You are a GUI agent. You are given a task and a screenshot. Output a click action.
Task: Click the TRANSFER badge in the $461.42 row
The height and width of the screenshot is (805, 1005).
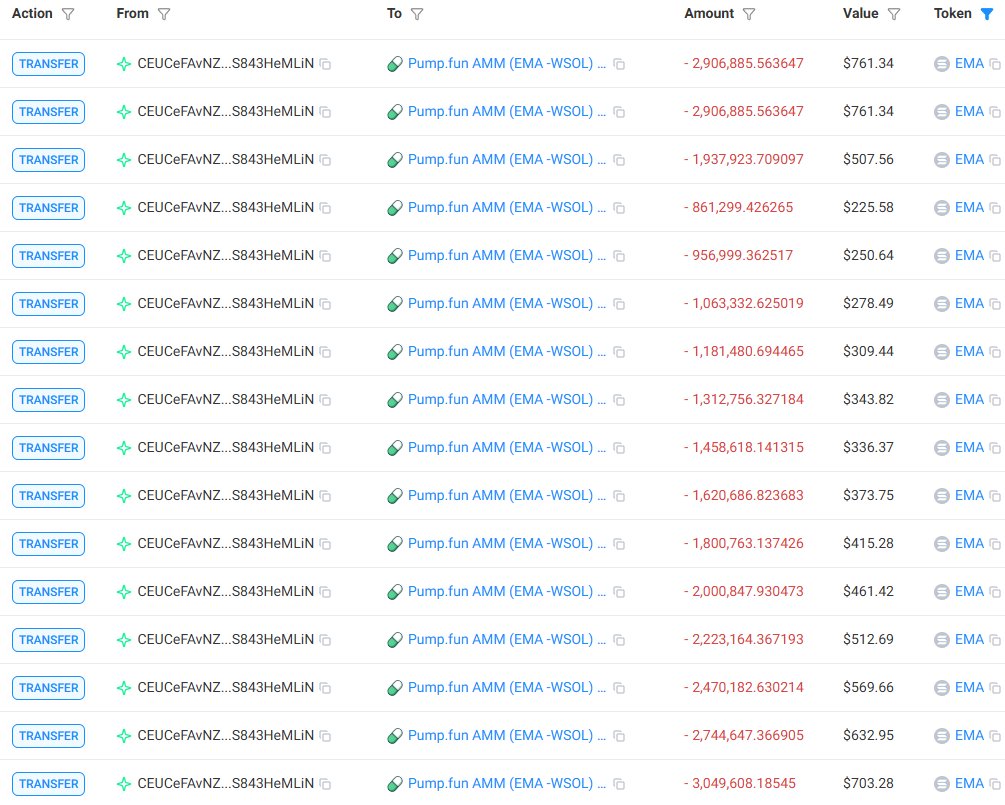point(48,592)
